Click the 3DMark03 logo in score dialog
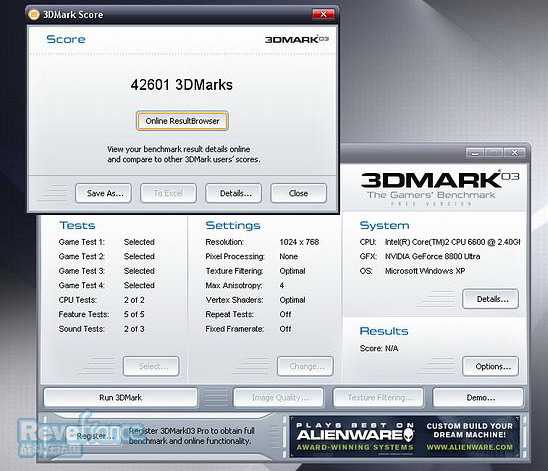The height and width of the screenshot is (471, 548). point(296,39)
